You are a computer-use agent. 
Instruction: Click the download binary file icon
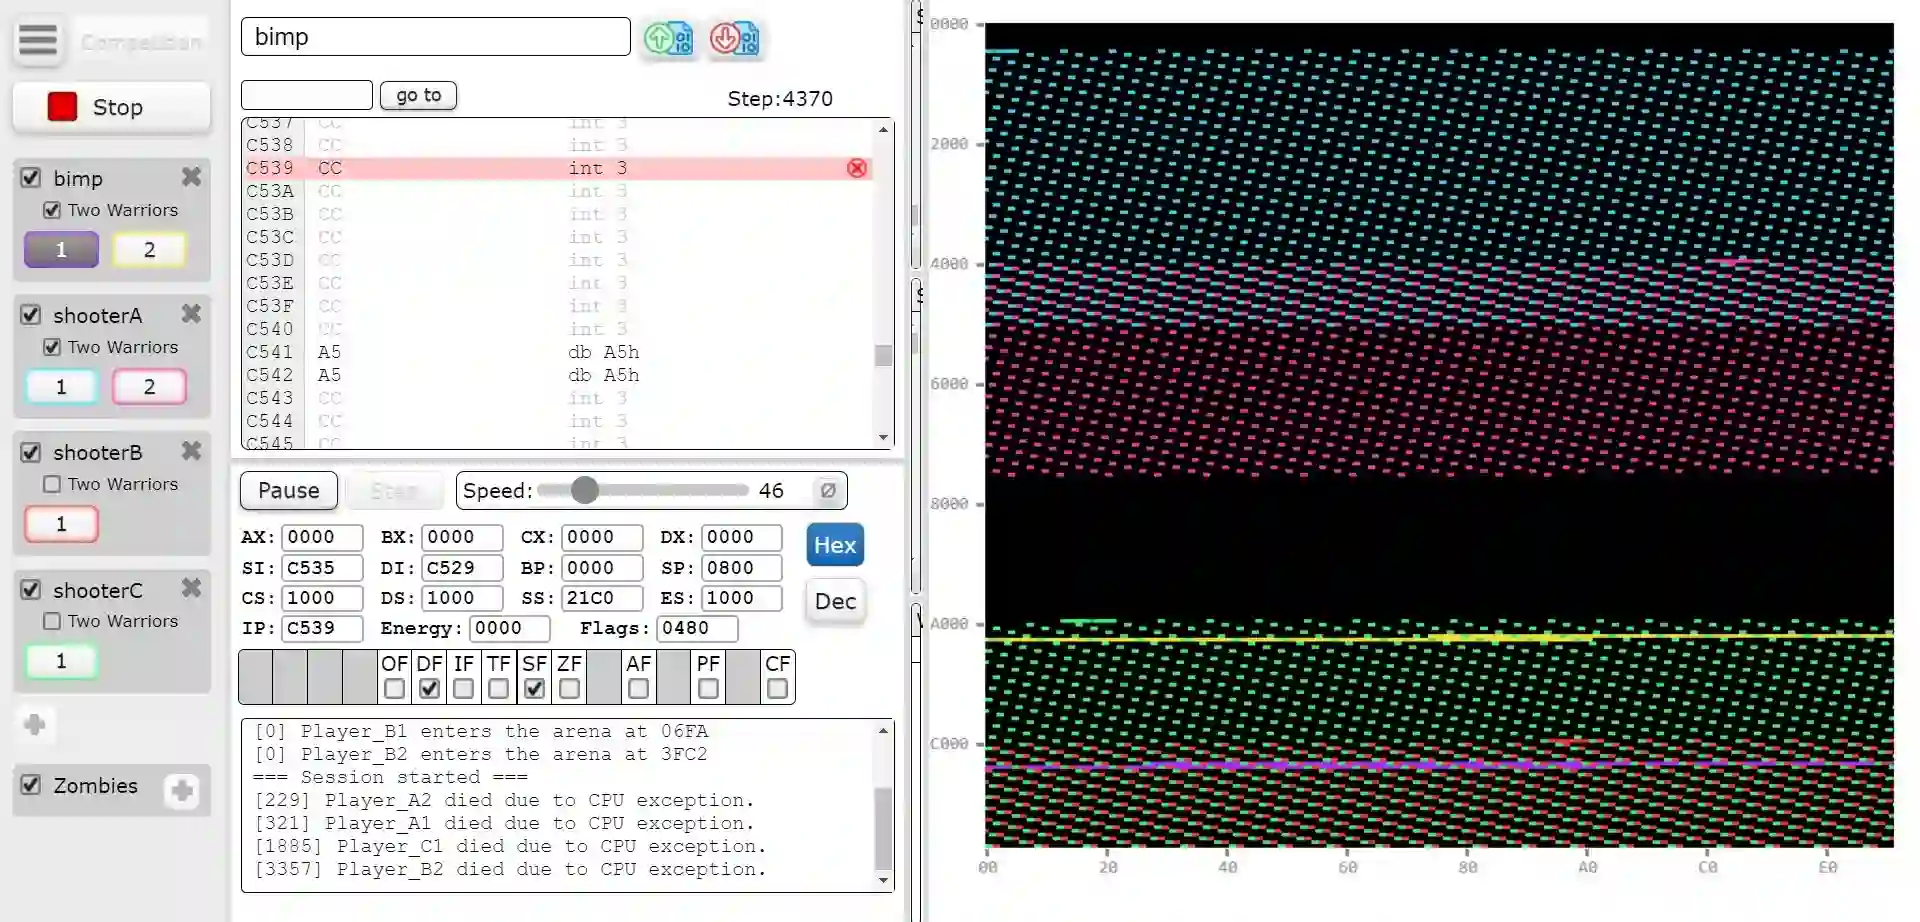(735, 39)
